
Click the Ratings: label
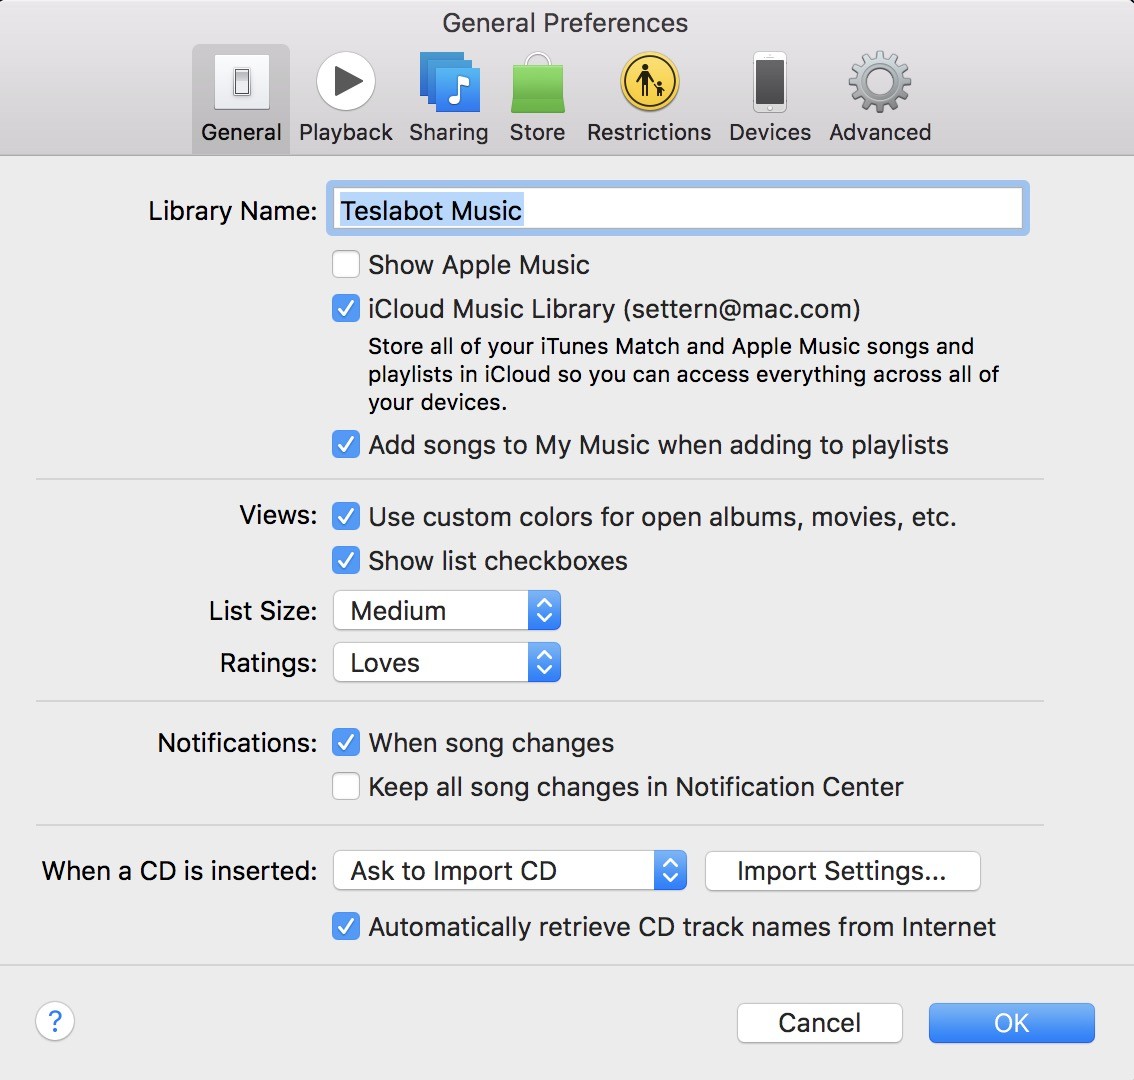268,663
